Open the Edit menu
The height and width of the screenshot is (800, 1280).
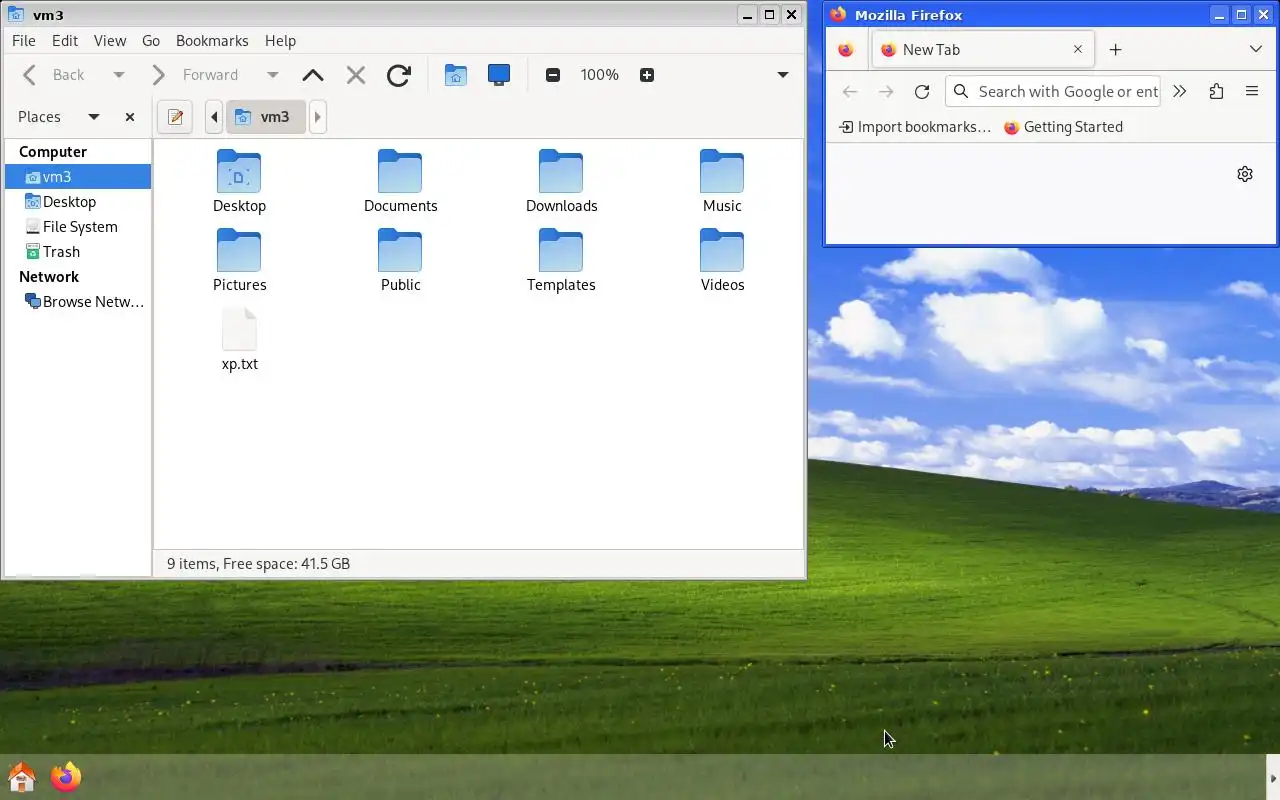[65, 41]
